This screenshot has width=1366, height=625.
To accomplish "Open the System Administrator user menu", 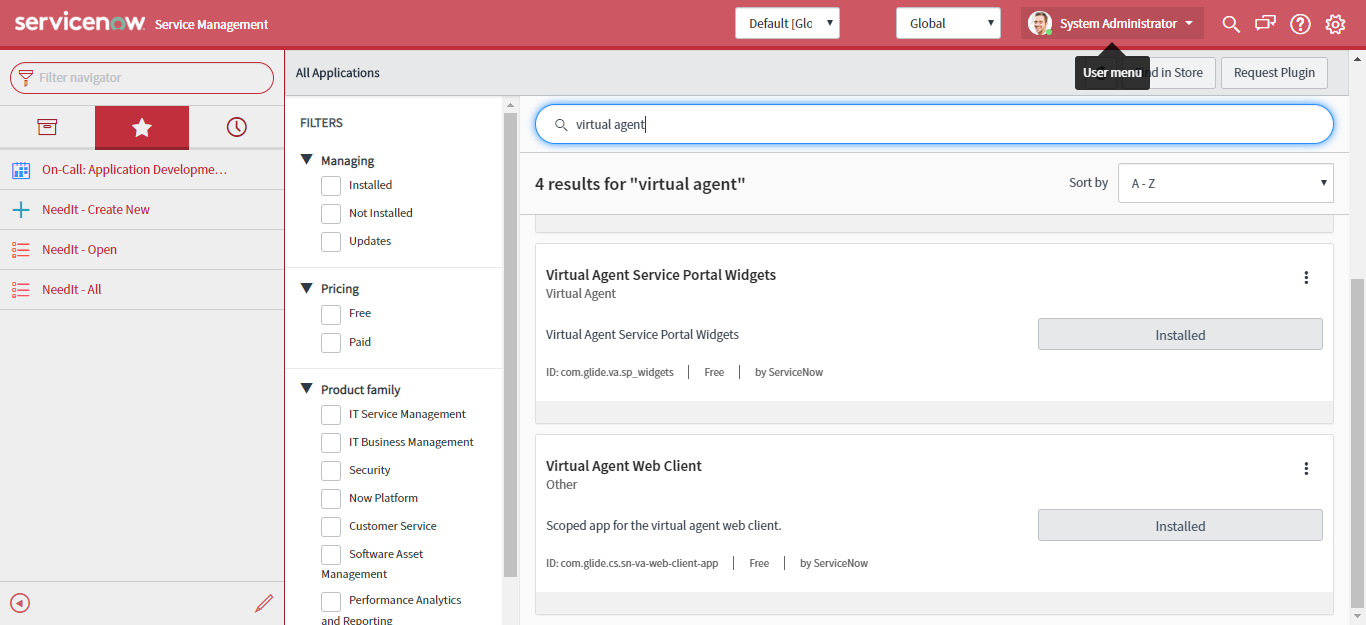I will (x=1111, y=23).
